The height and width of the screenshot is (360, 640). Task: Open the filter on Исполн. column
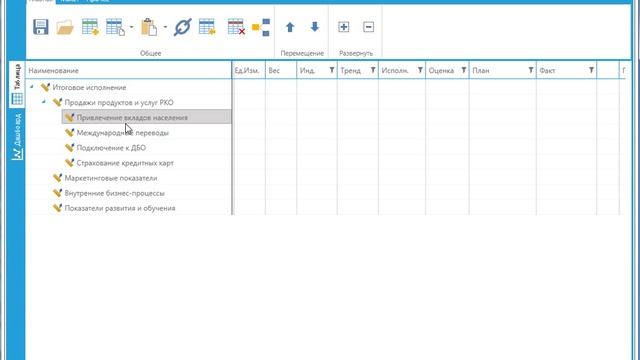[x=420, y=70]
